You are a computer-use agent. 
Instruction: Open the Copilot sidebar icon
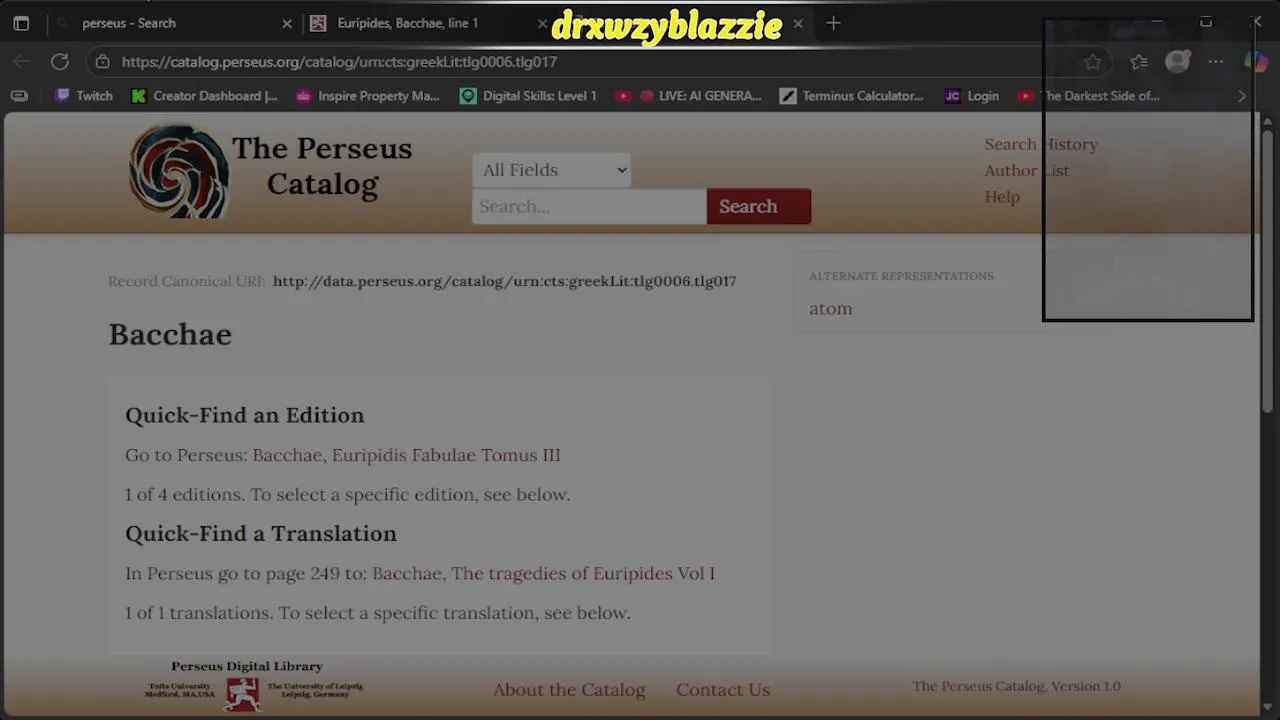[x=1256, y=62]
